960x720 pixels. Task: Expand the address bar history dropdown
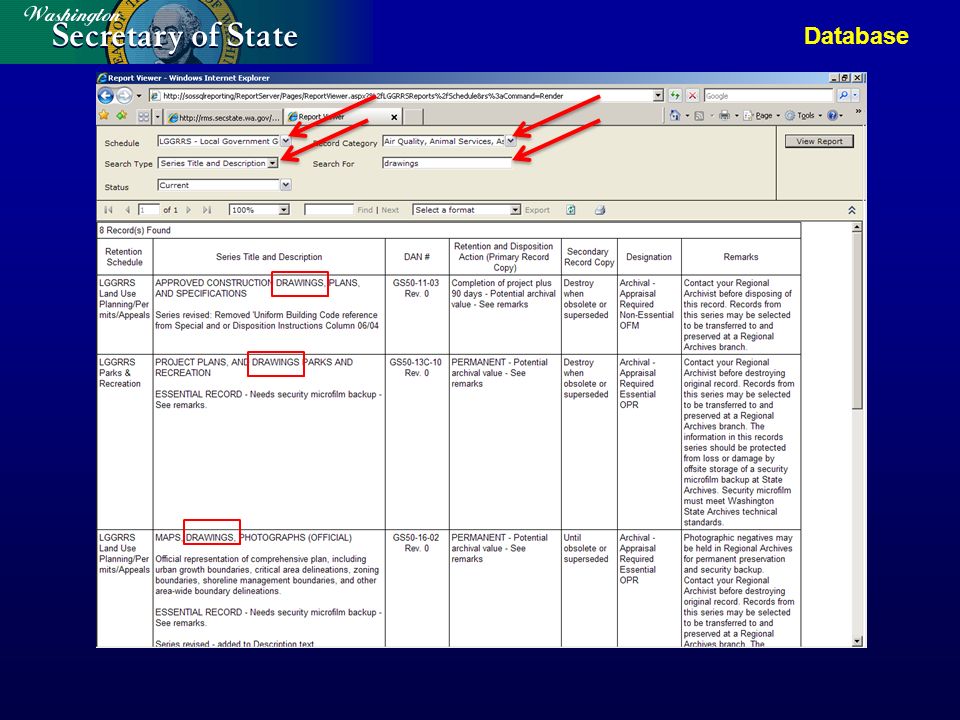click(658, 96)
